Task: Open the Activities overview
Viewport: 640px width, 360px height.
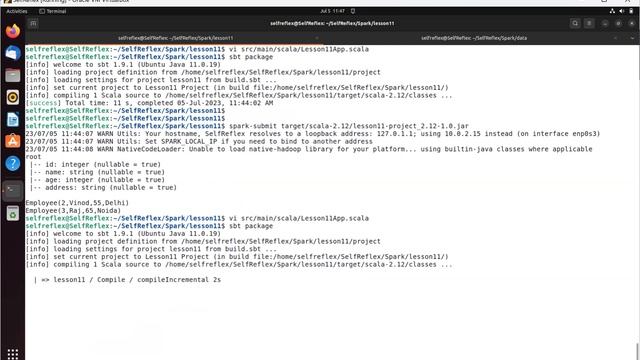Action: pos(17,11)
